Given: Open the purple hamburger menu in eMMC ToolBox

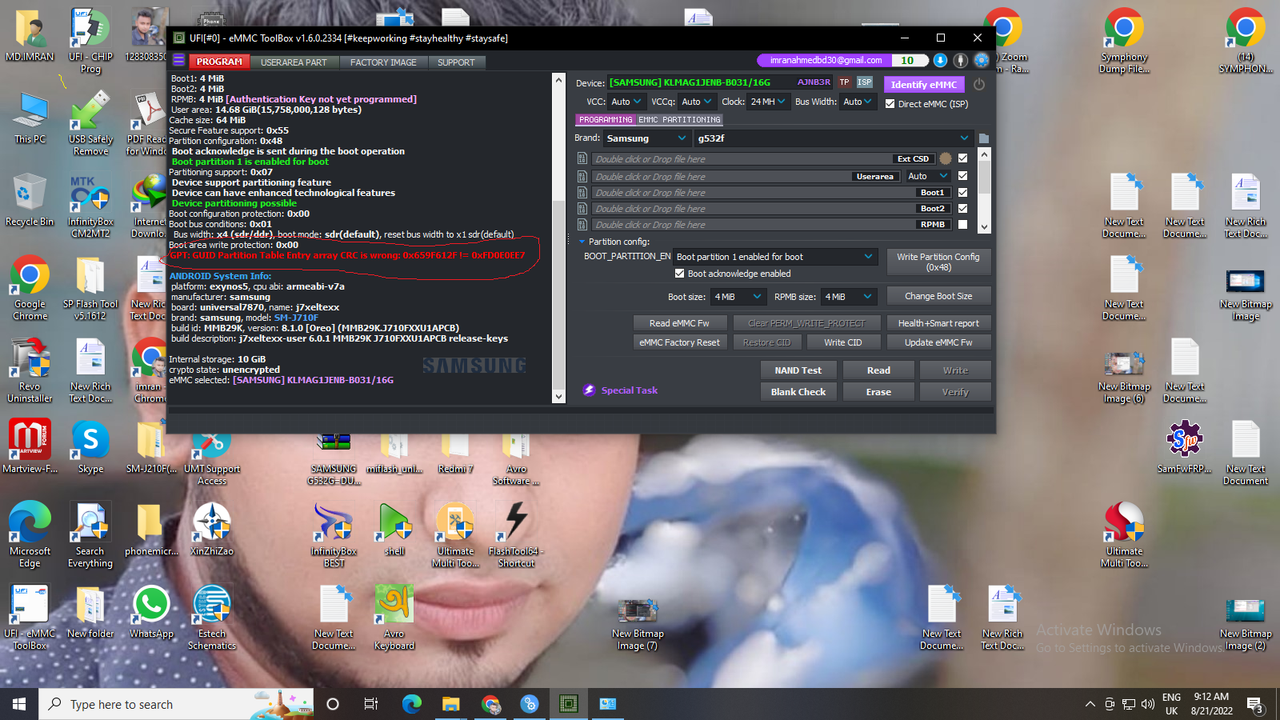Looking at the screenshot, I should [x=179, y=61].
